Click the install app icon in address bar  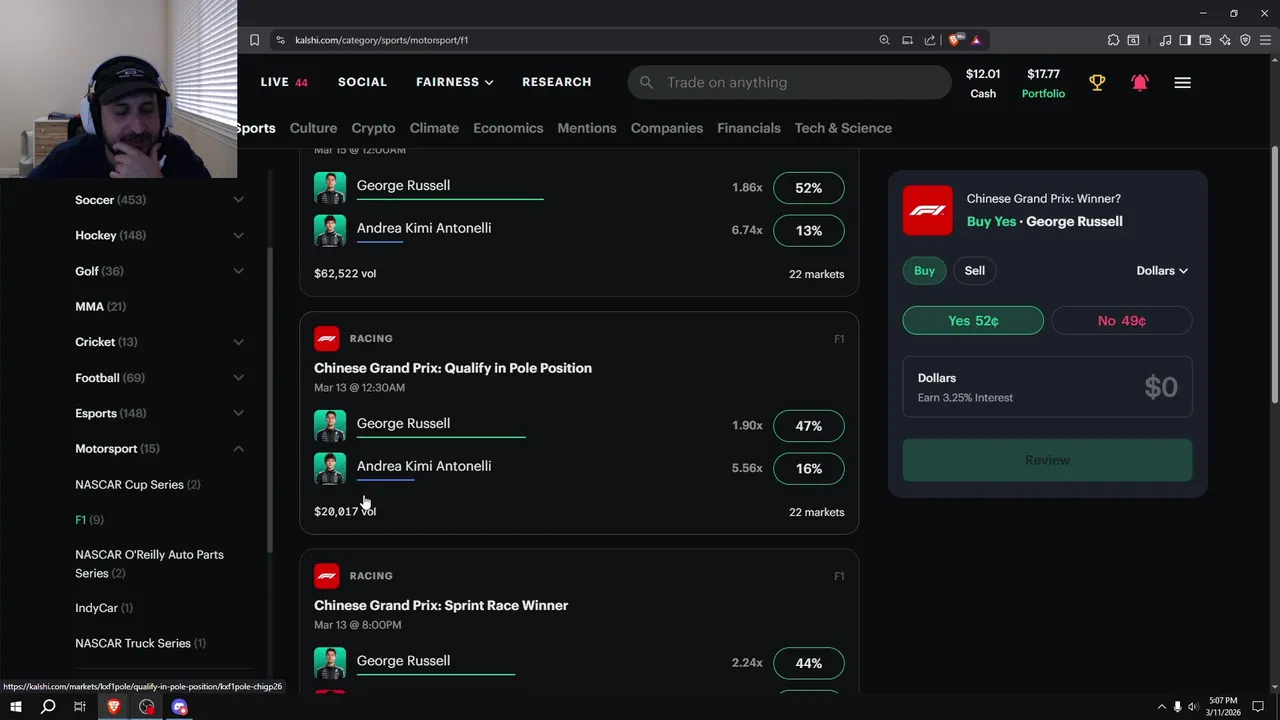pos(907,40)
